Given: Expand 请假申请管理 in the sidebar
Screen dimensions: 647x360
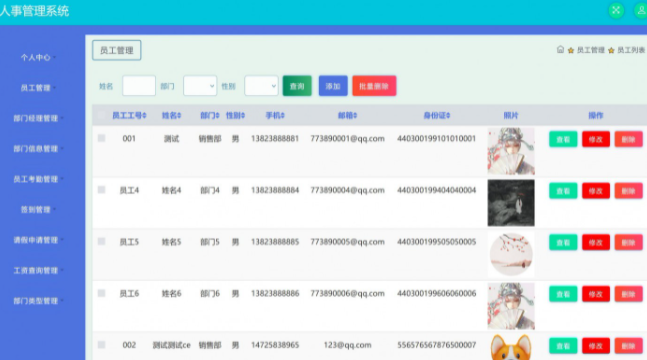Looking at the screenshot, I should click(x=38, y=240).
